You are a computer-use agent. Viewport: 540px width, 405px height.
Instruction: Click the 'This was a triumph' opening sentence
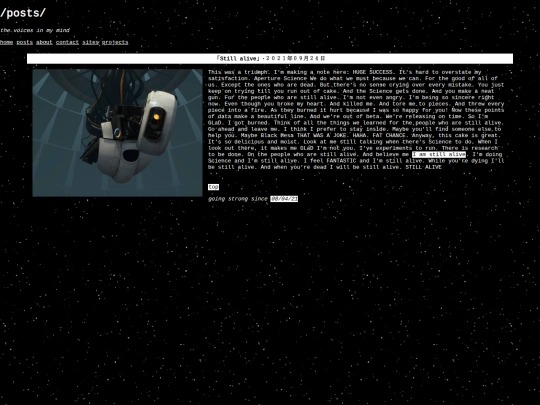[238, 72]
